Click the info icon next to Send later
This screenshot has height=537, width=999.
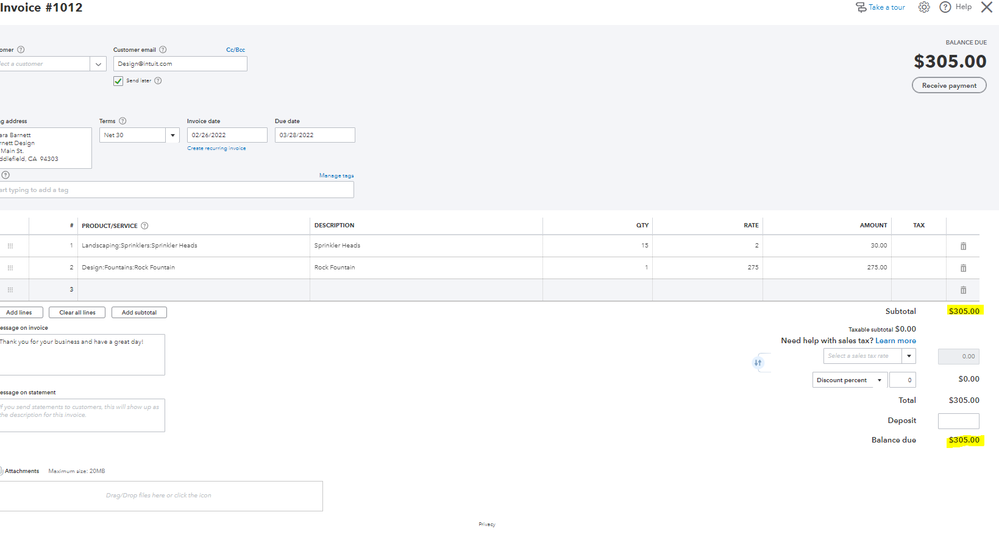(x=158, y=81)
